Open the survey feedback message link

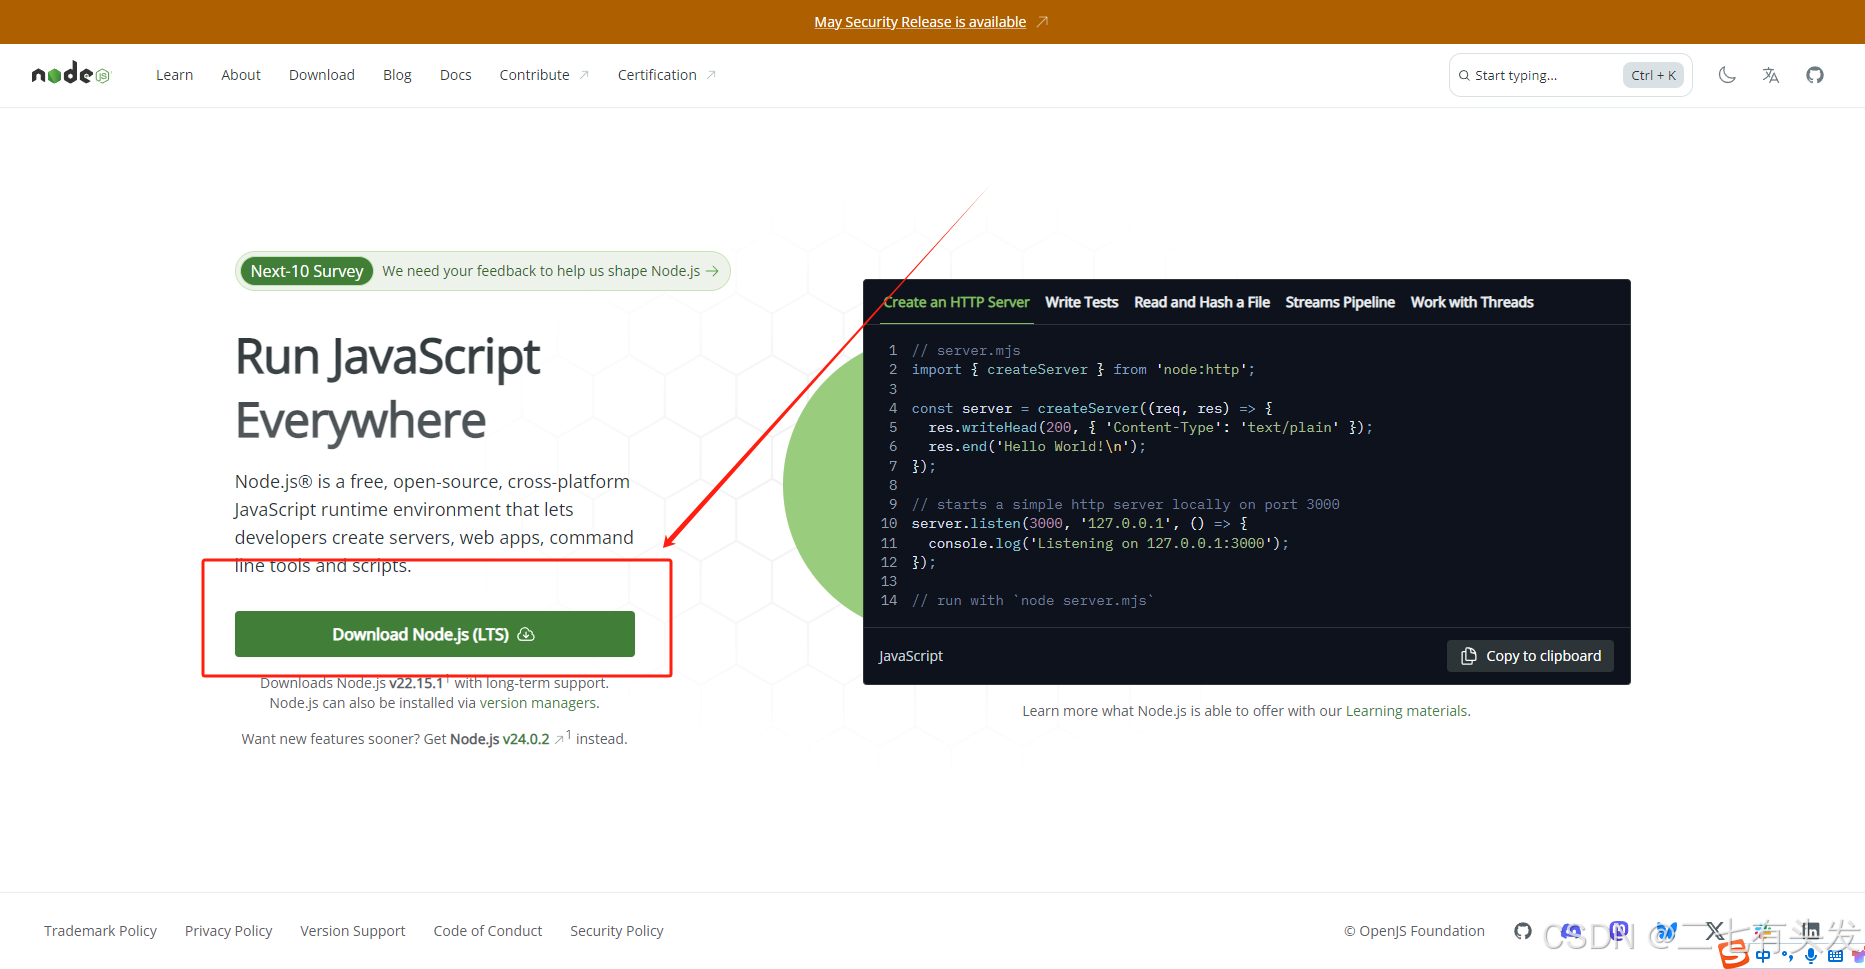(550, 271)
